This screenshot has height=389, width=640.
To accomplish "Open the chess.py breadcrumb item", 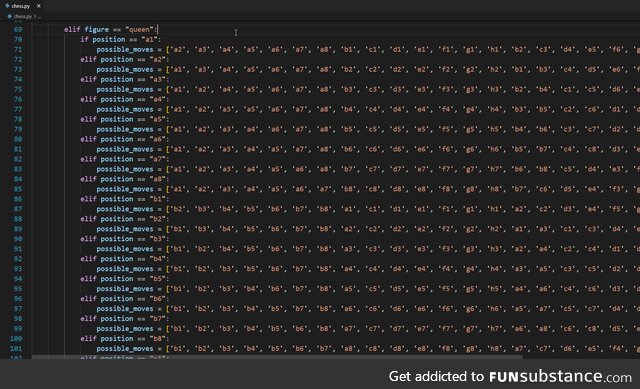I will coord(22,17).
